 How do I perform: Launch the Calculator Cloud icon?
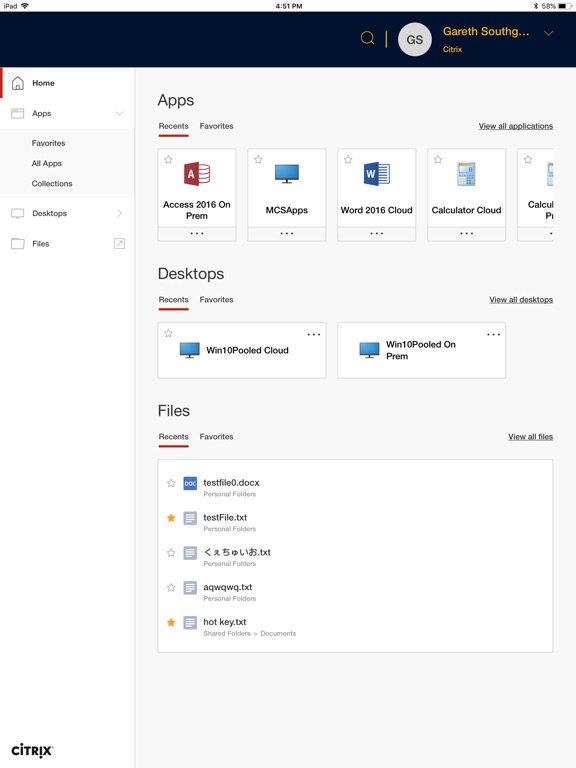click(466, 174)
